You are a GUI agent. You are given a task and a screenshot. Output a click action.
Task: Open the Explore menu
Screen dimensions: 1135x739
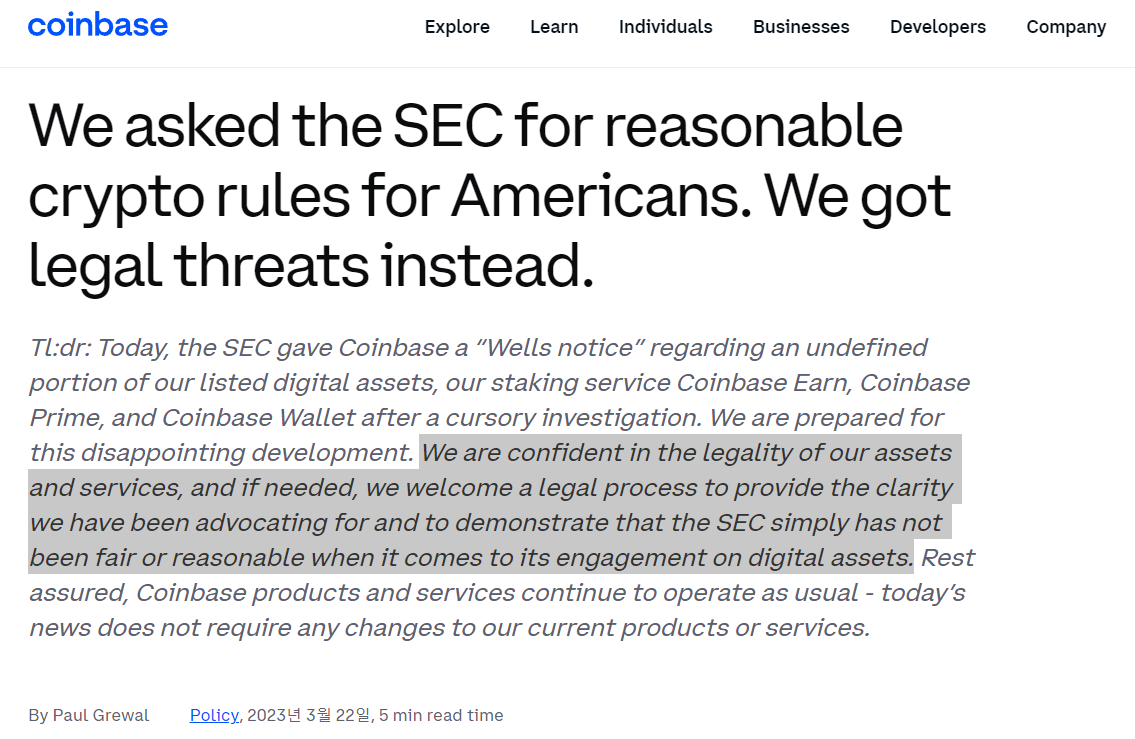(x=457, y=27)
